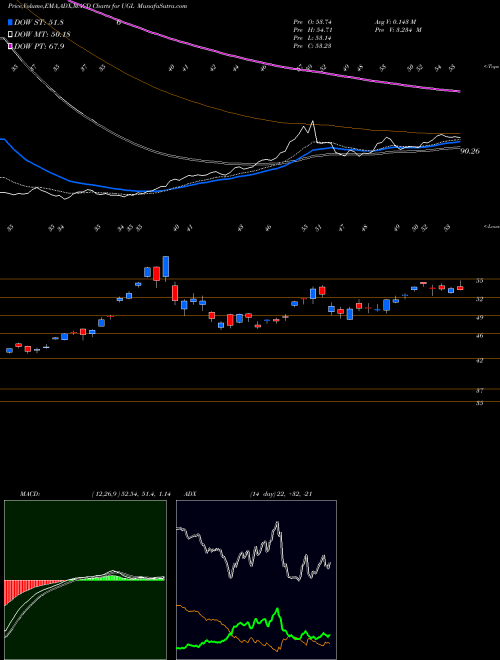Screen dimensions: 500x660
Task: Click the 'Pre H: 54.71' high value
Action: pos(313,29)
